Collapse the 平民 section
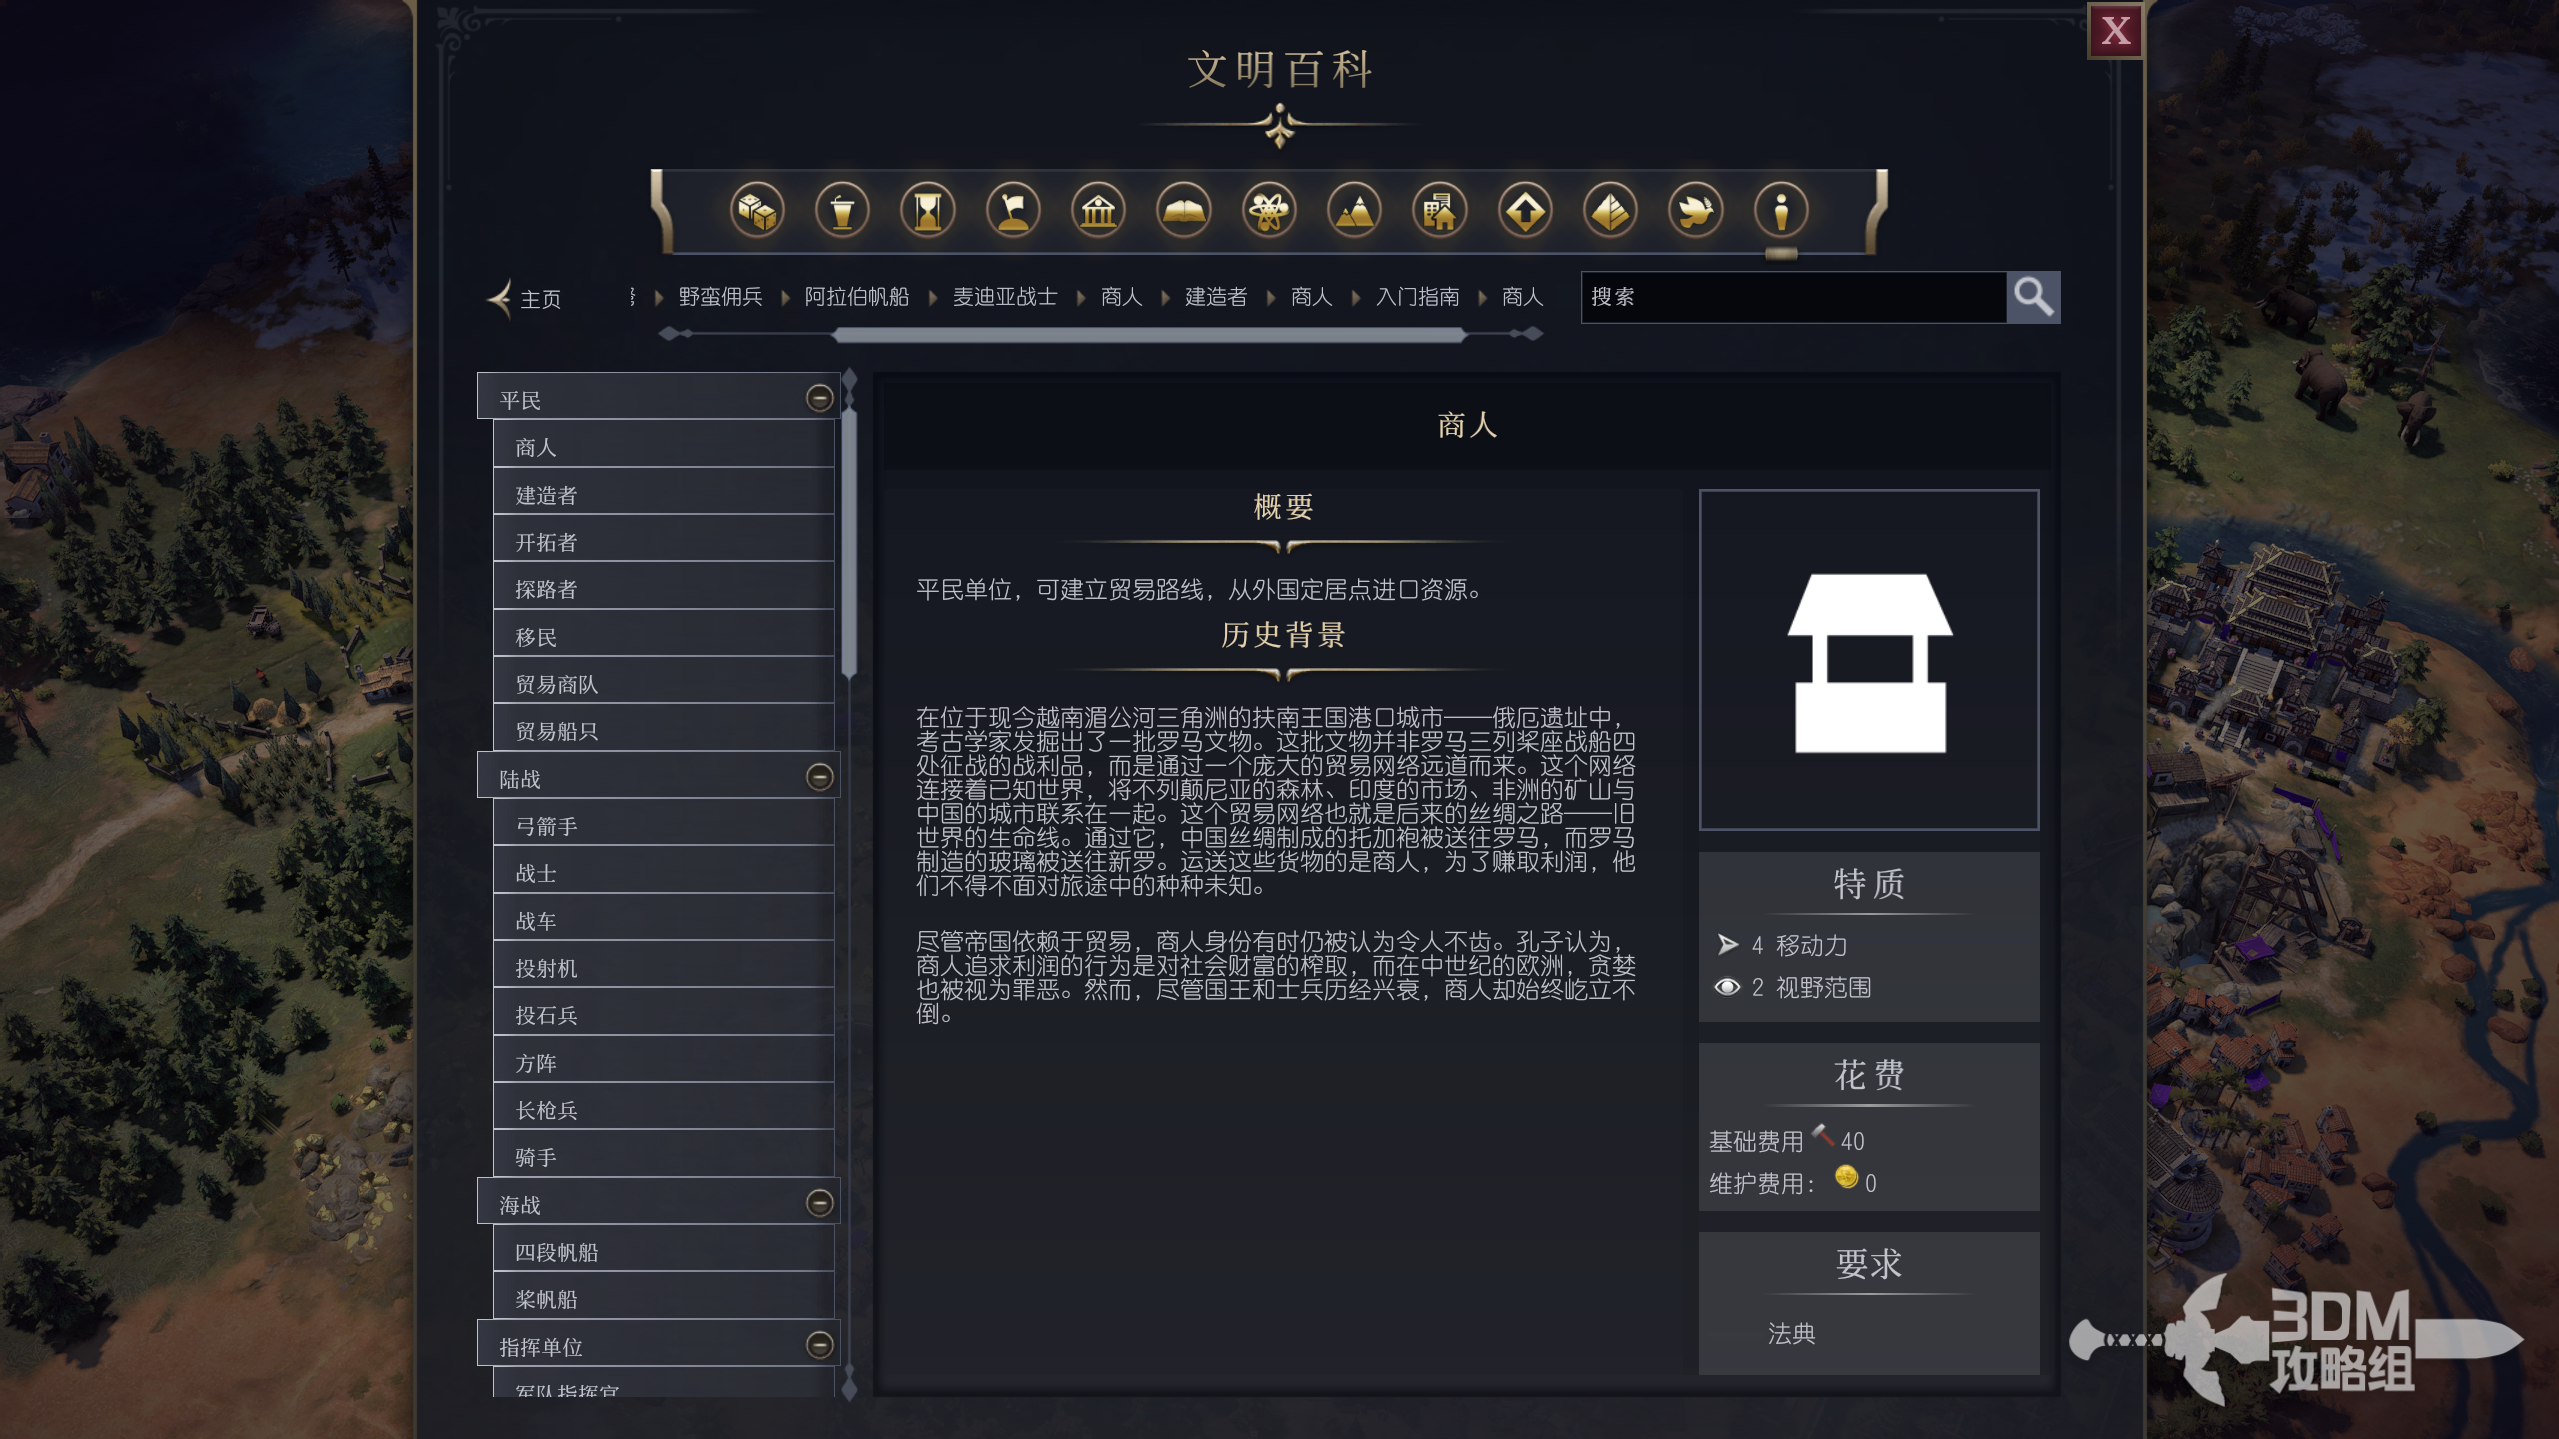 (819, 399)
